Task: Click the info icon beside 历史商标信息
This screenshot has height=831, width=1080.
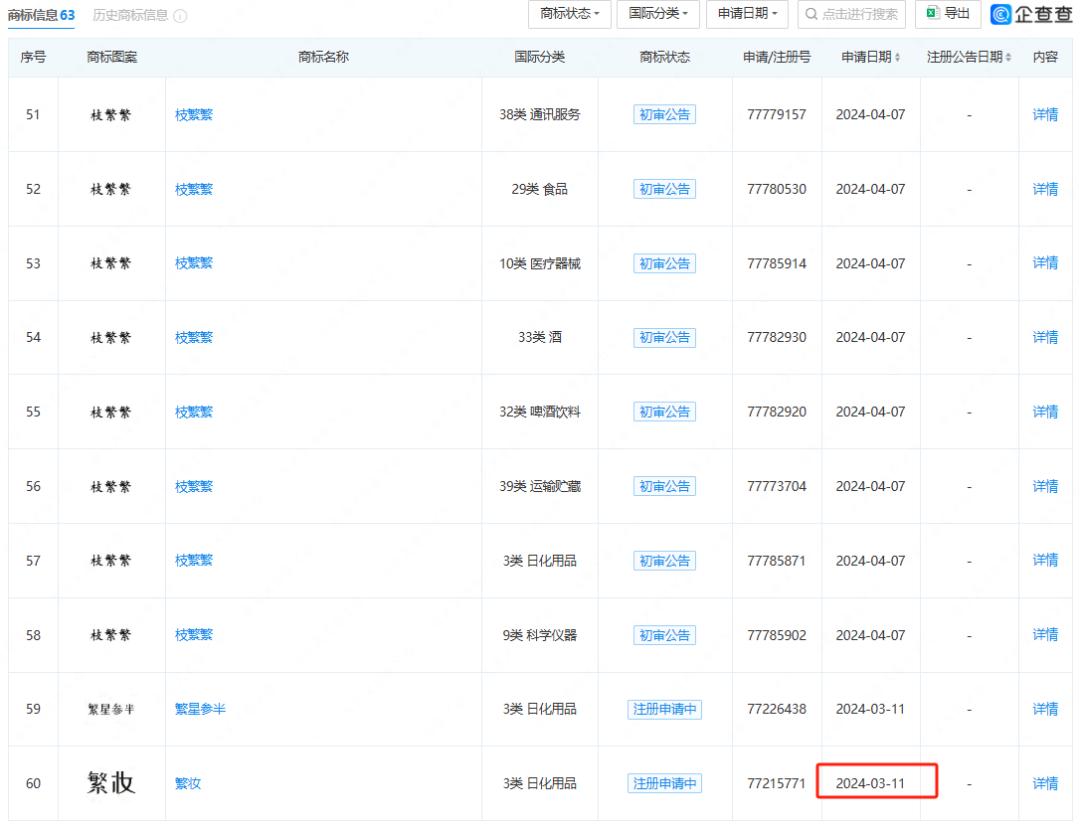Action: [x=180, y=16]
